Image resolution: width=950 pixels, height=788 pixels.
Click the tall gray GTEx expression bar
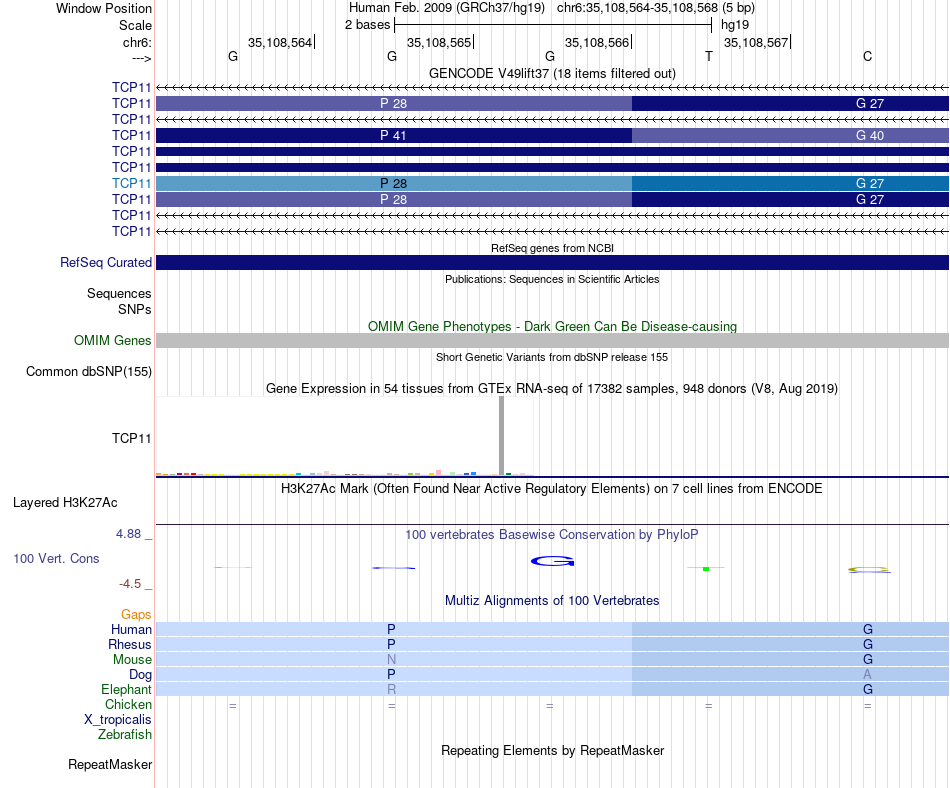[x=501, y=435]
